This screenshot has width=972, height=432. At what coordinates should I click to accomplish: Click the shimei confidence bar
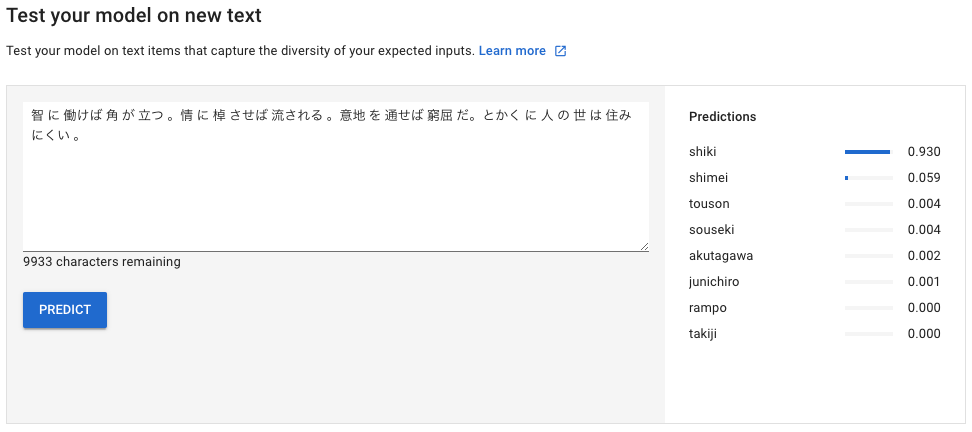(x=868, y=178)
